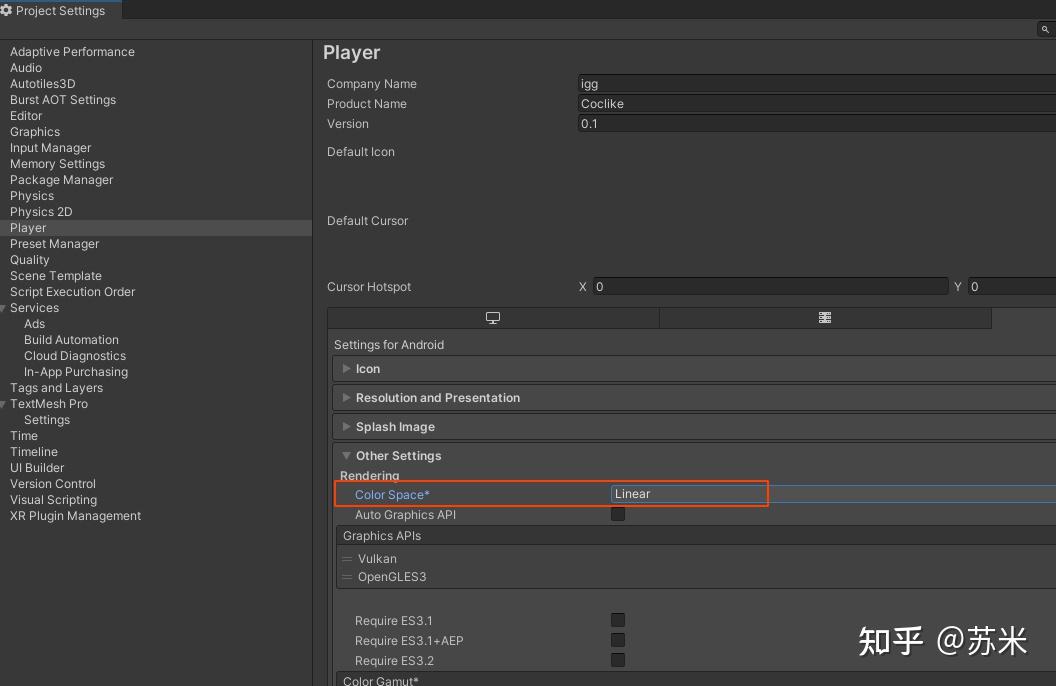Expand the Icon settings section

(x=368, y=369)
